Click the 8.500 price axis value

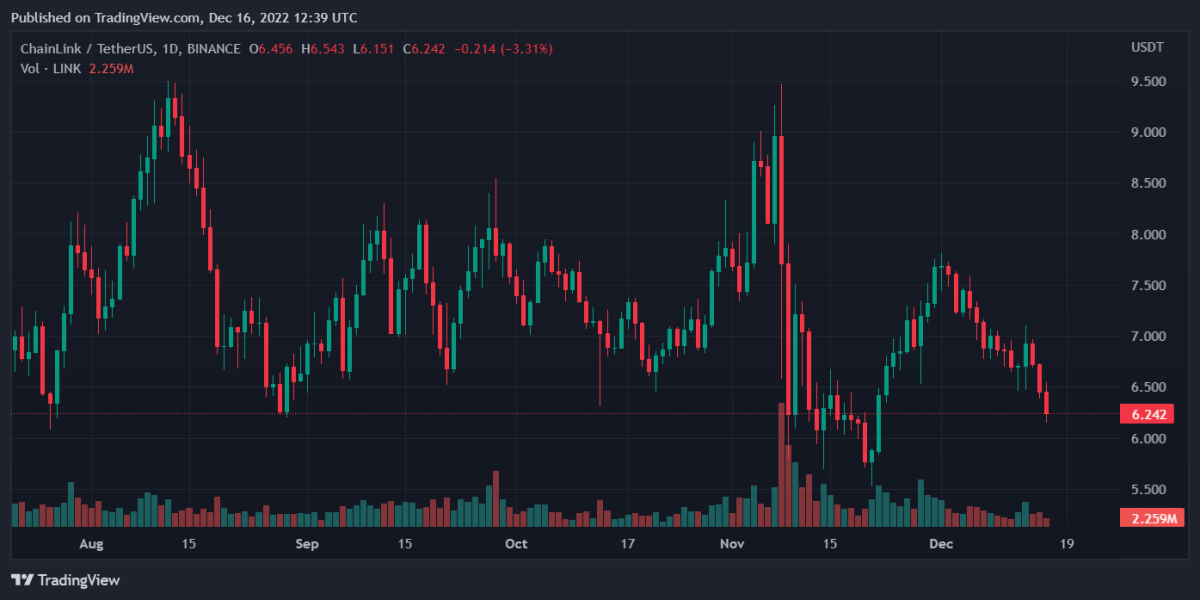click(1148, 184)
